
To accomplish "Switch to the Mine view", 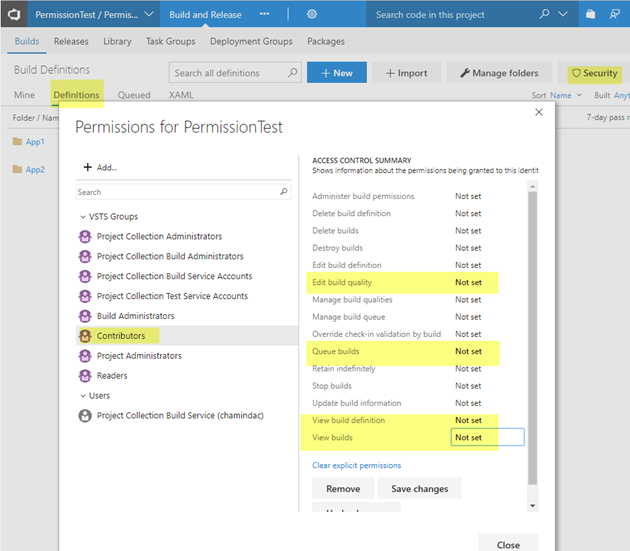I will click(x=24, y=95).
